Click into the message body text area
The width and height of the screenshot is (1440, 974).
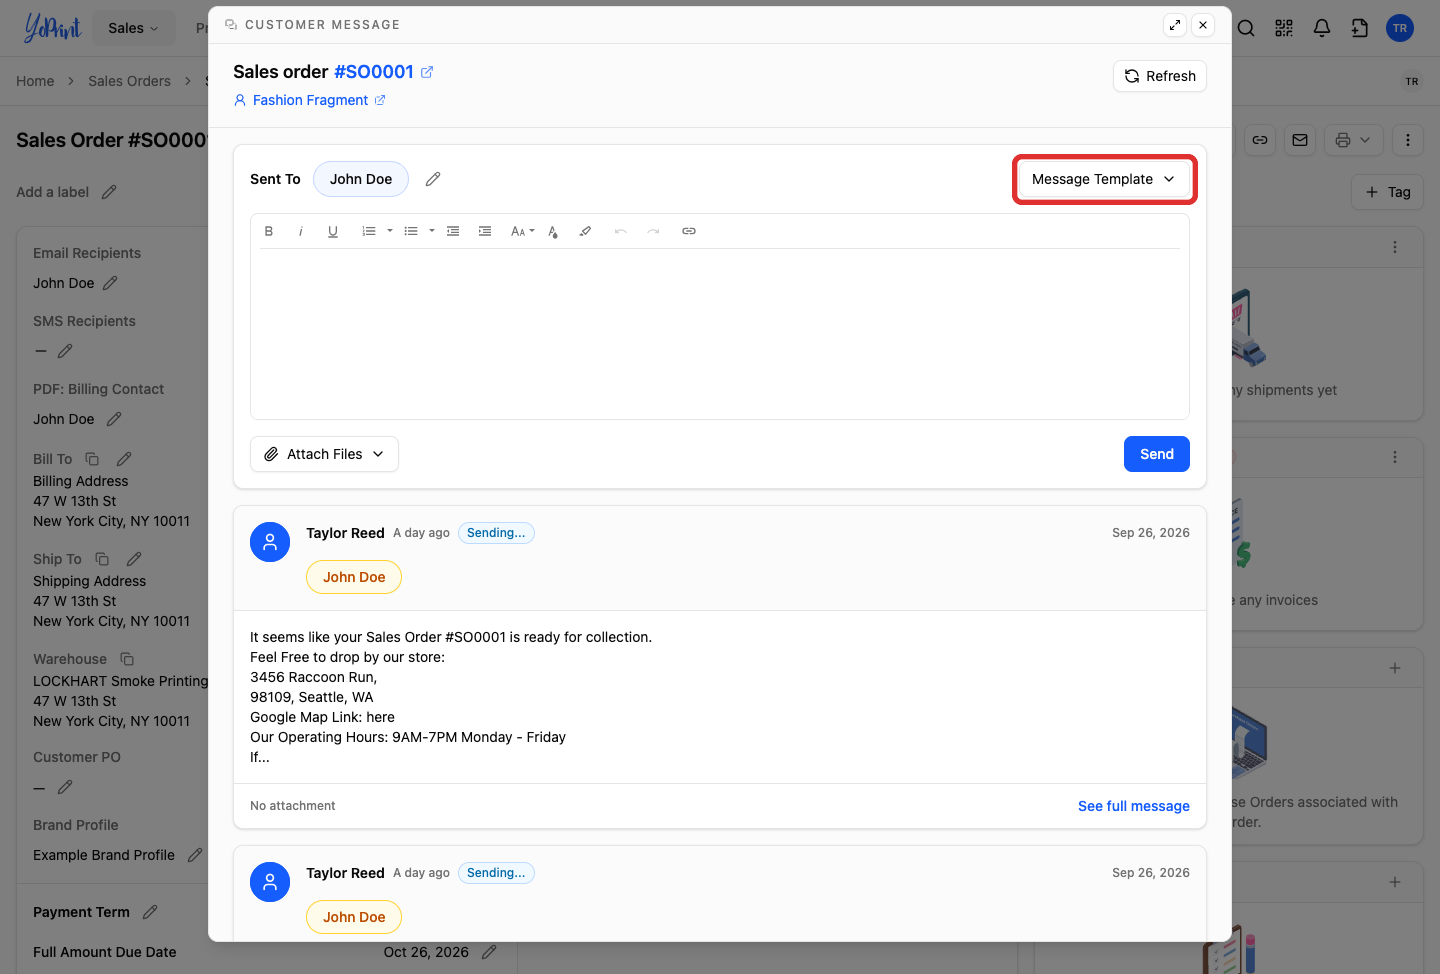(x=720, y=334)
